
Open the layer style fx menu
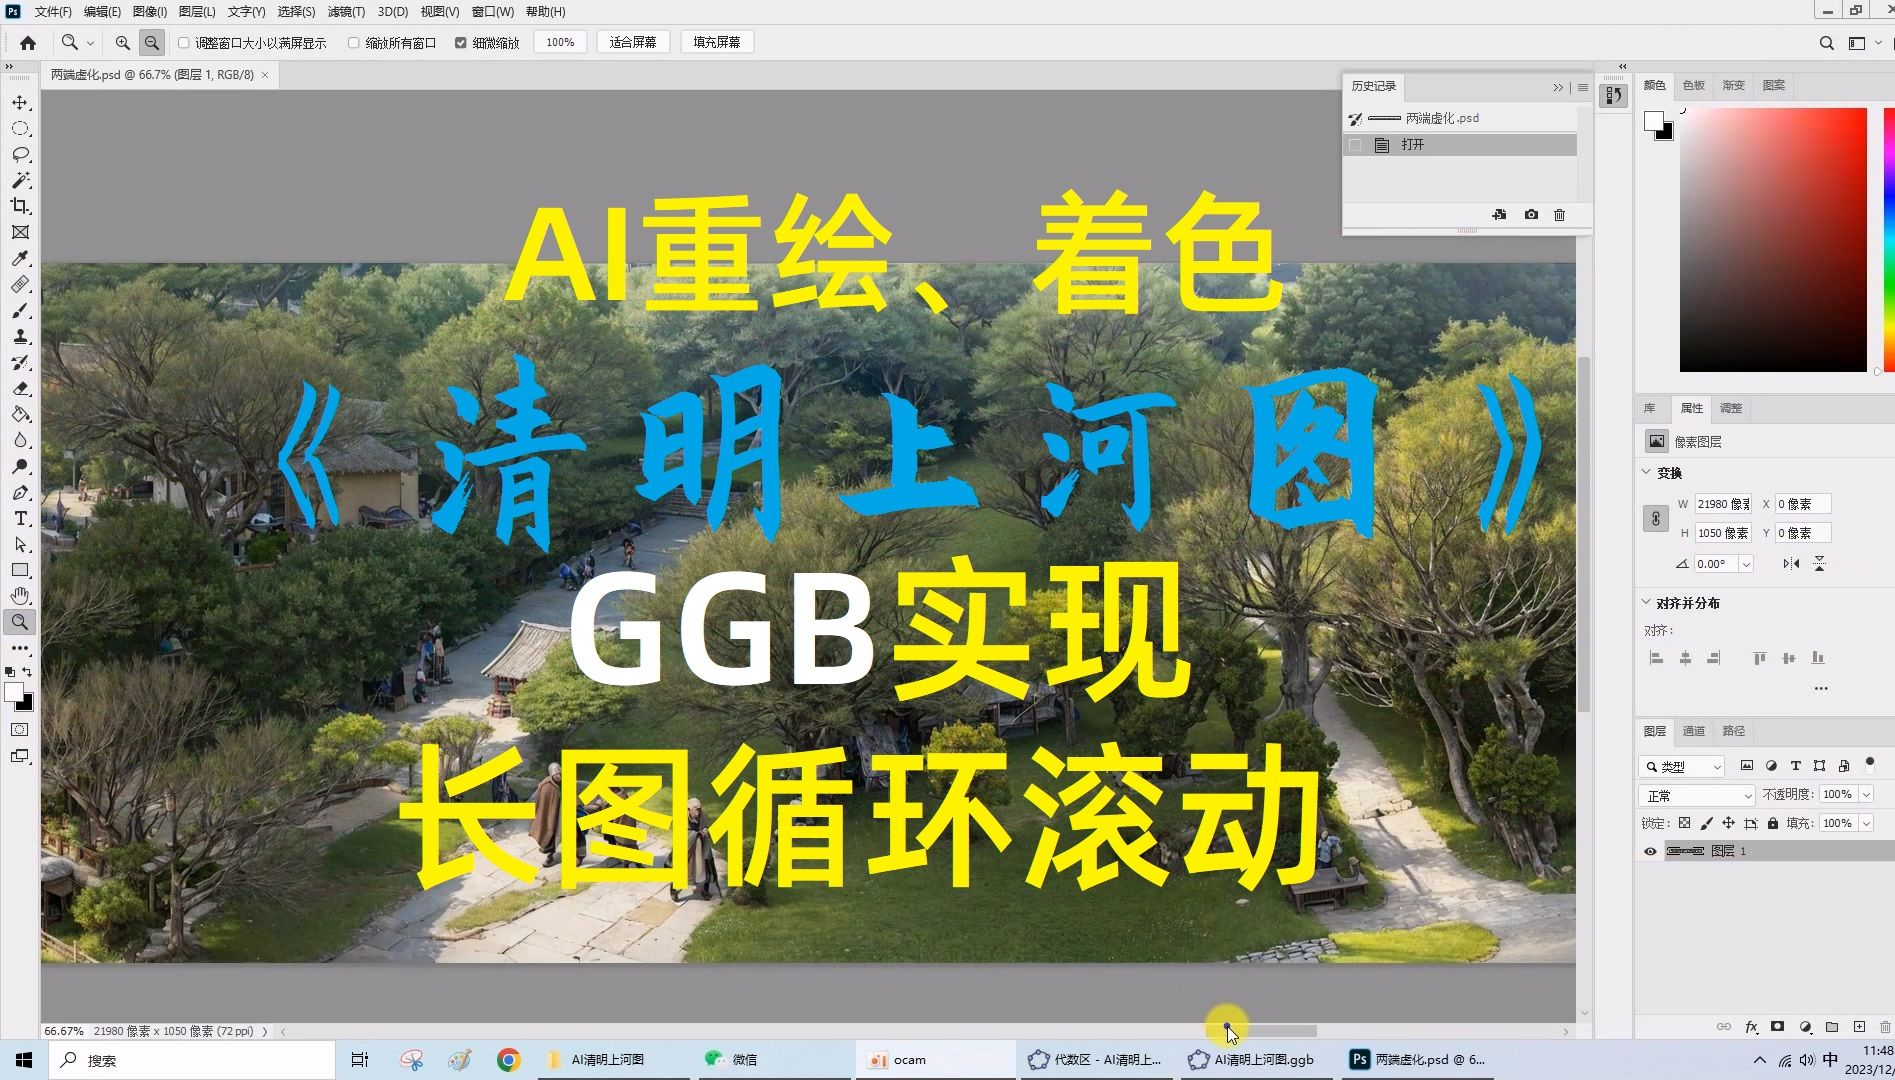[x=1751, y=1027]
